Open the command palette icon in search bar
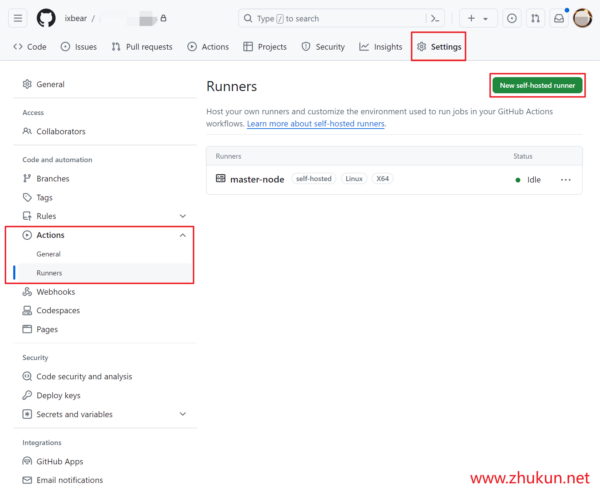This screenshot has height=494, width=600. click(435, 18)
